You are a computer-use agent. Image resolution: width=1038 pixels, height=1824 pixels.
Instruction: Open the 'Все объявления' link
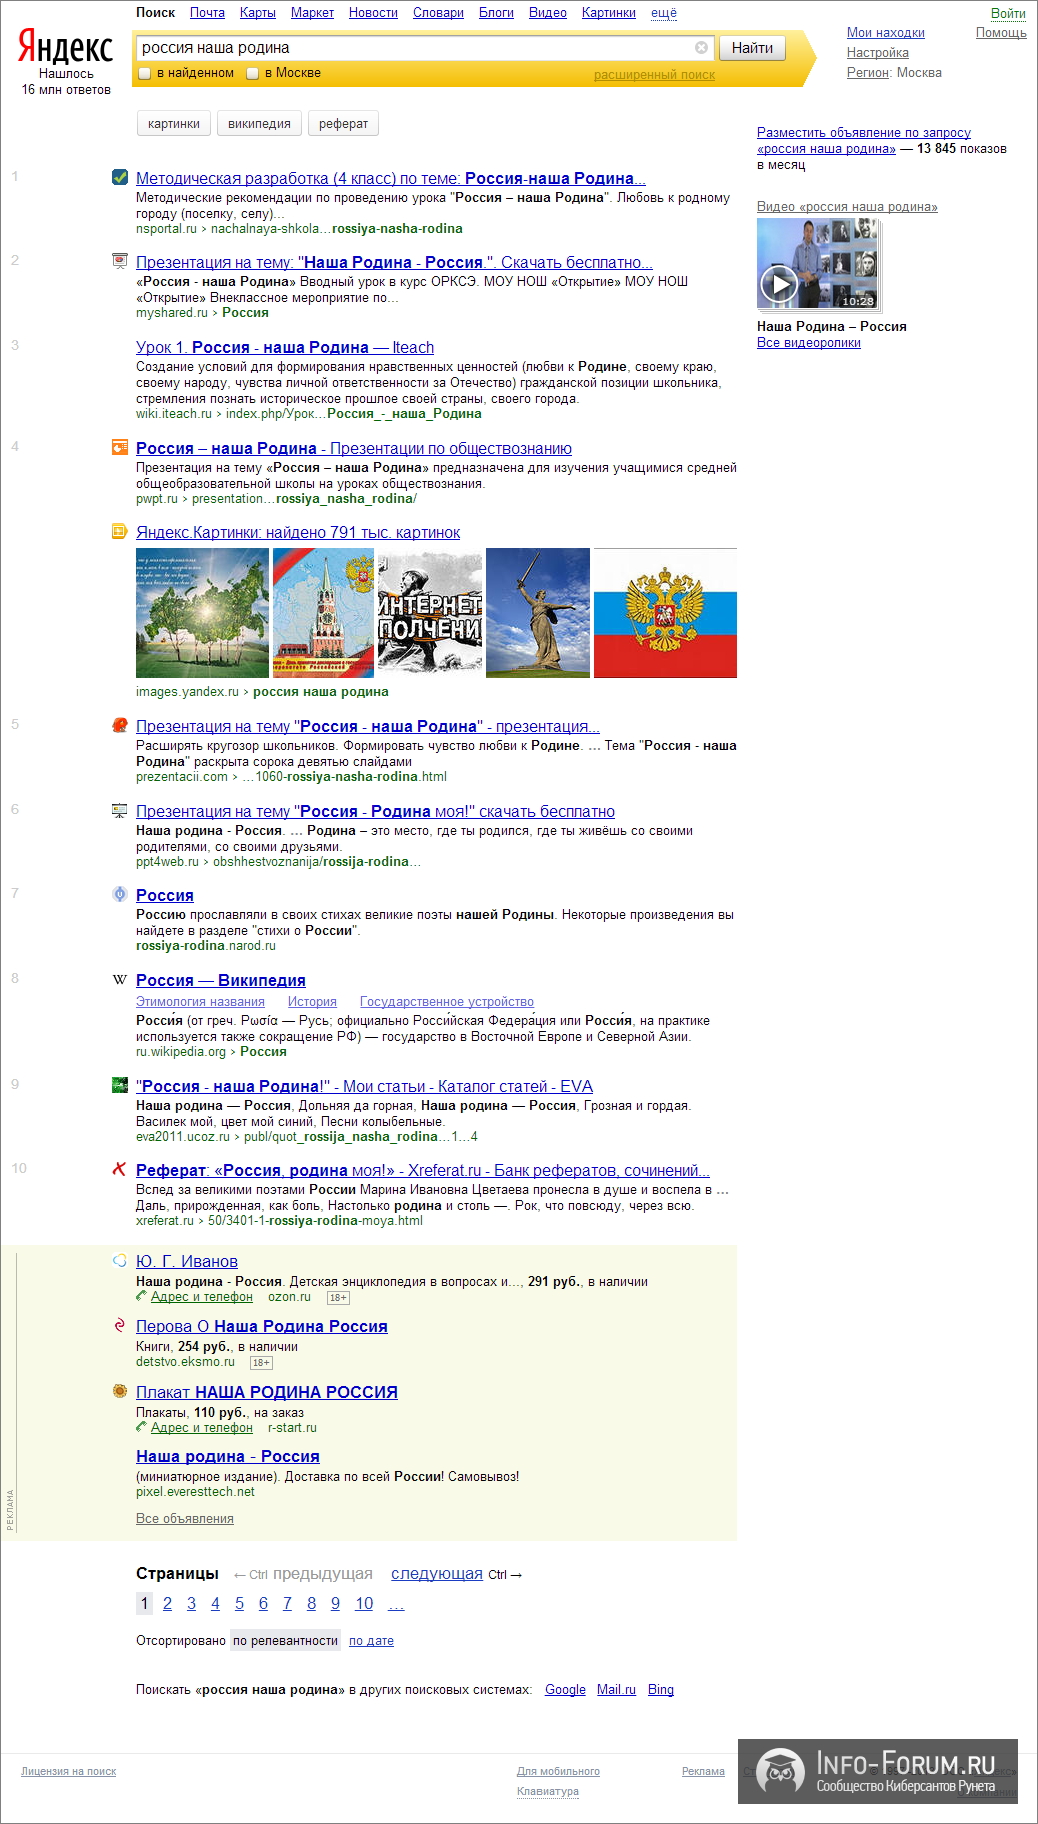(185, 1519)
